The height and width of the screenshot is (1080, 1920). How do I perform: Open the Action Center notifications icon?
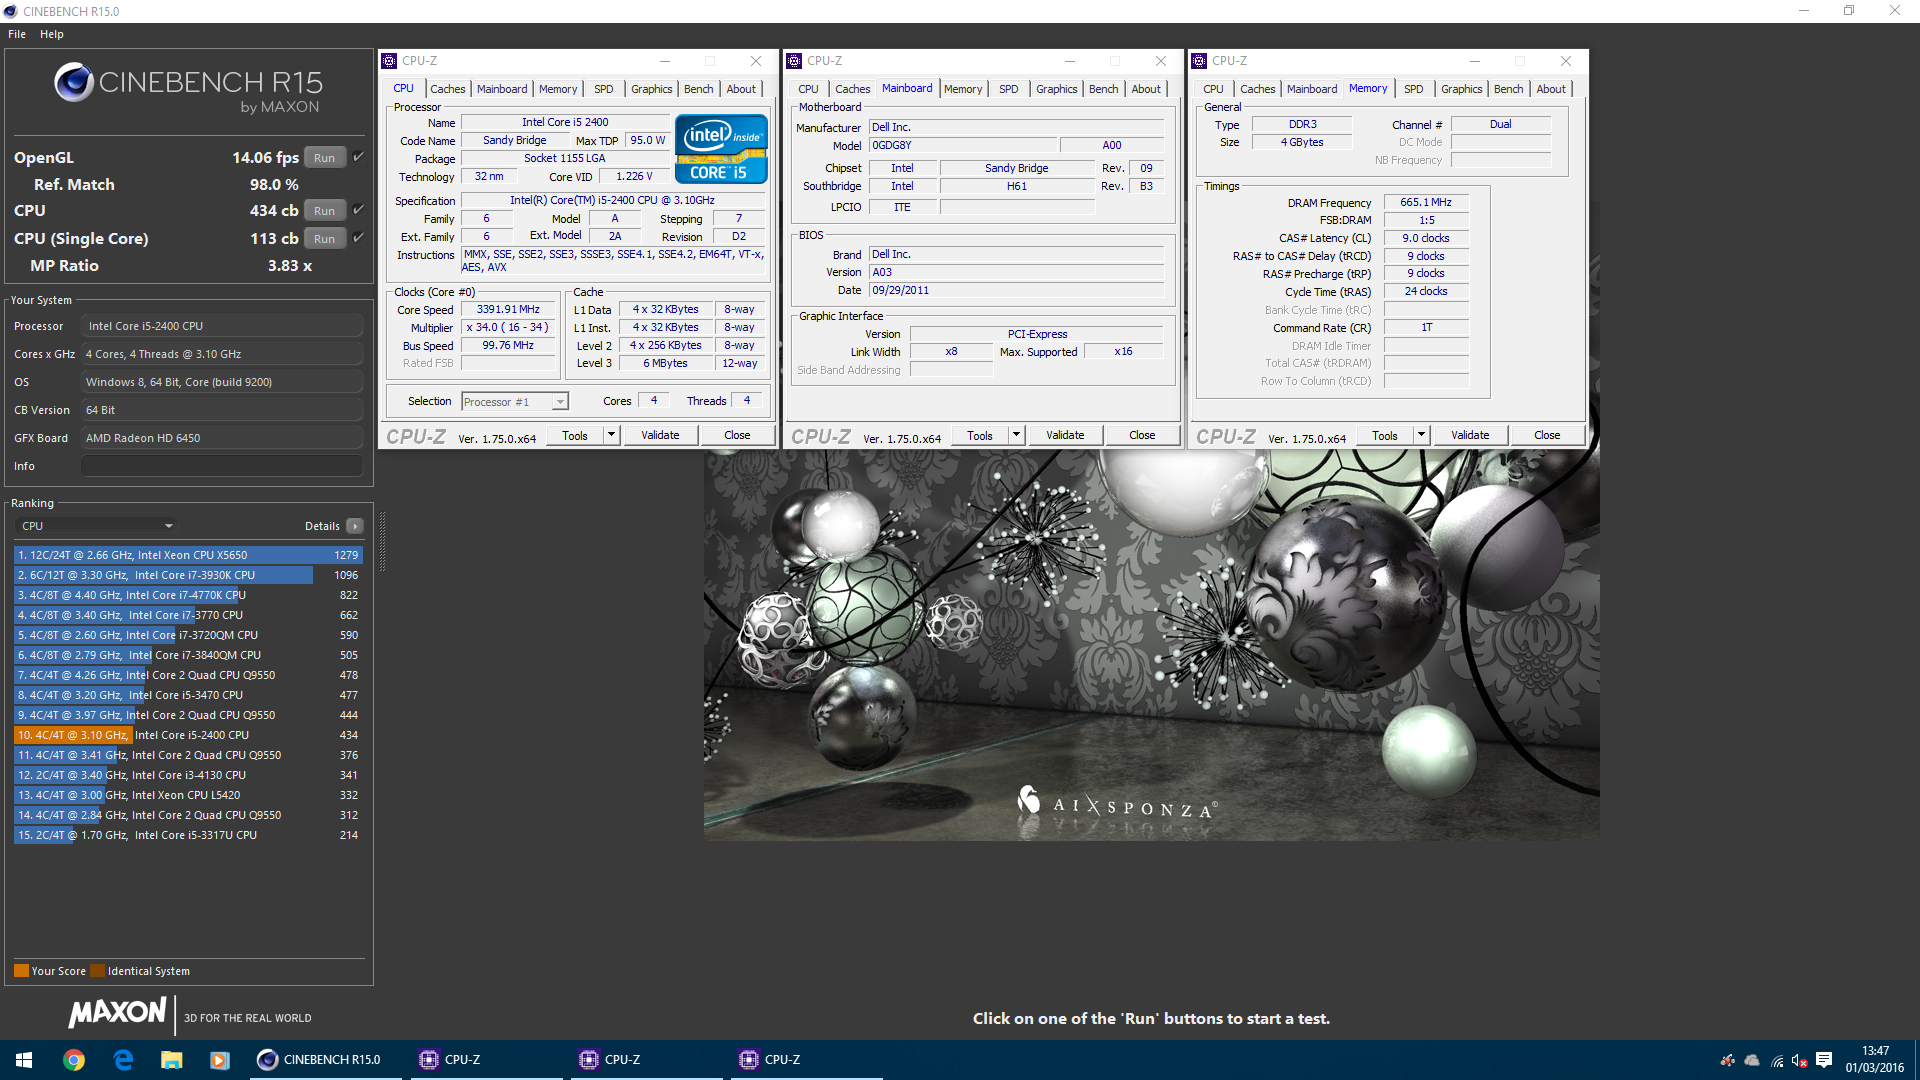1824,1060
